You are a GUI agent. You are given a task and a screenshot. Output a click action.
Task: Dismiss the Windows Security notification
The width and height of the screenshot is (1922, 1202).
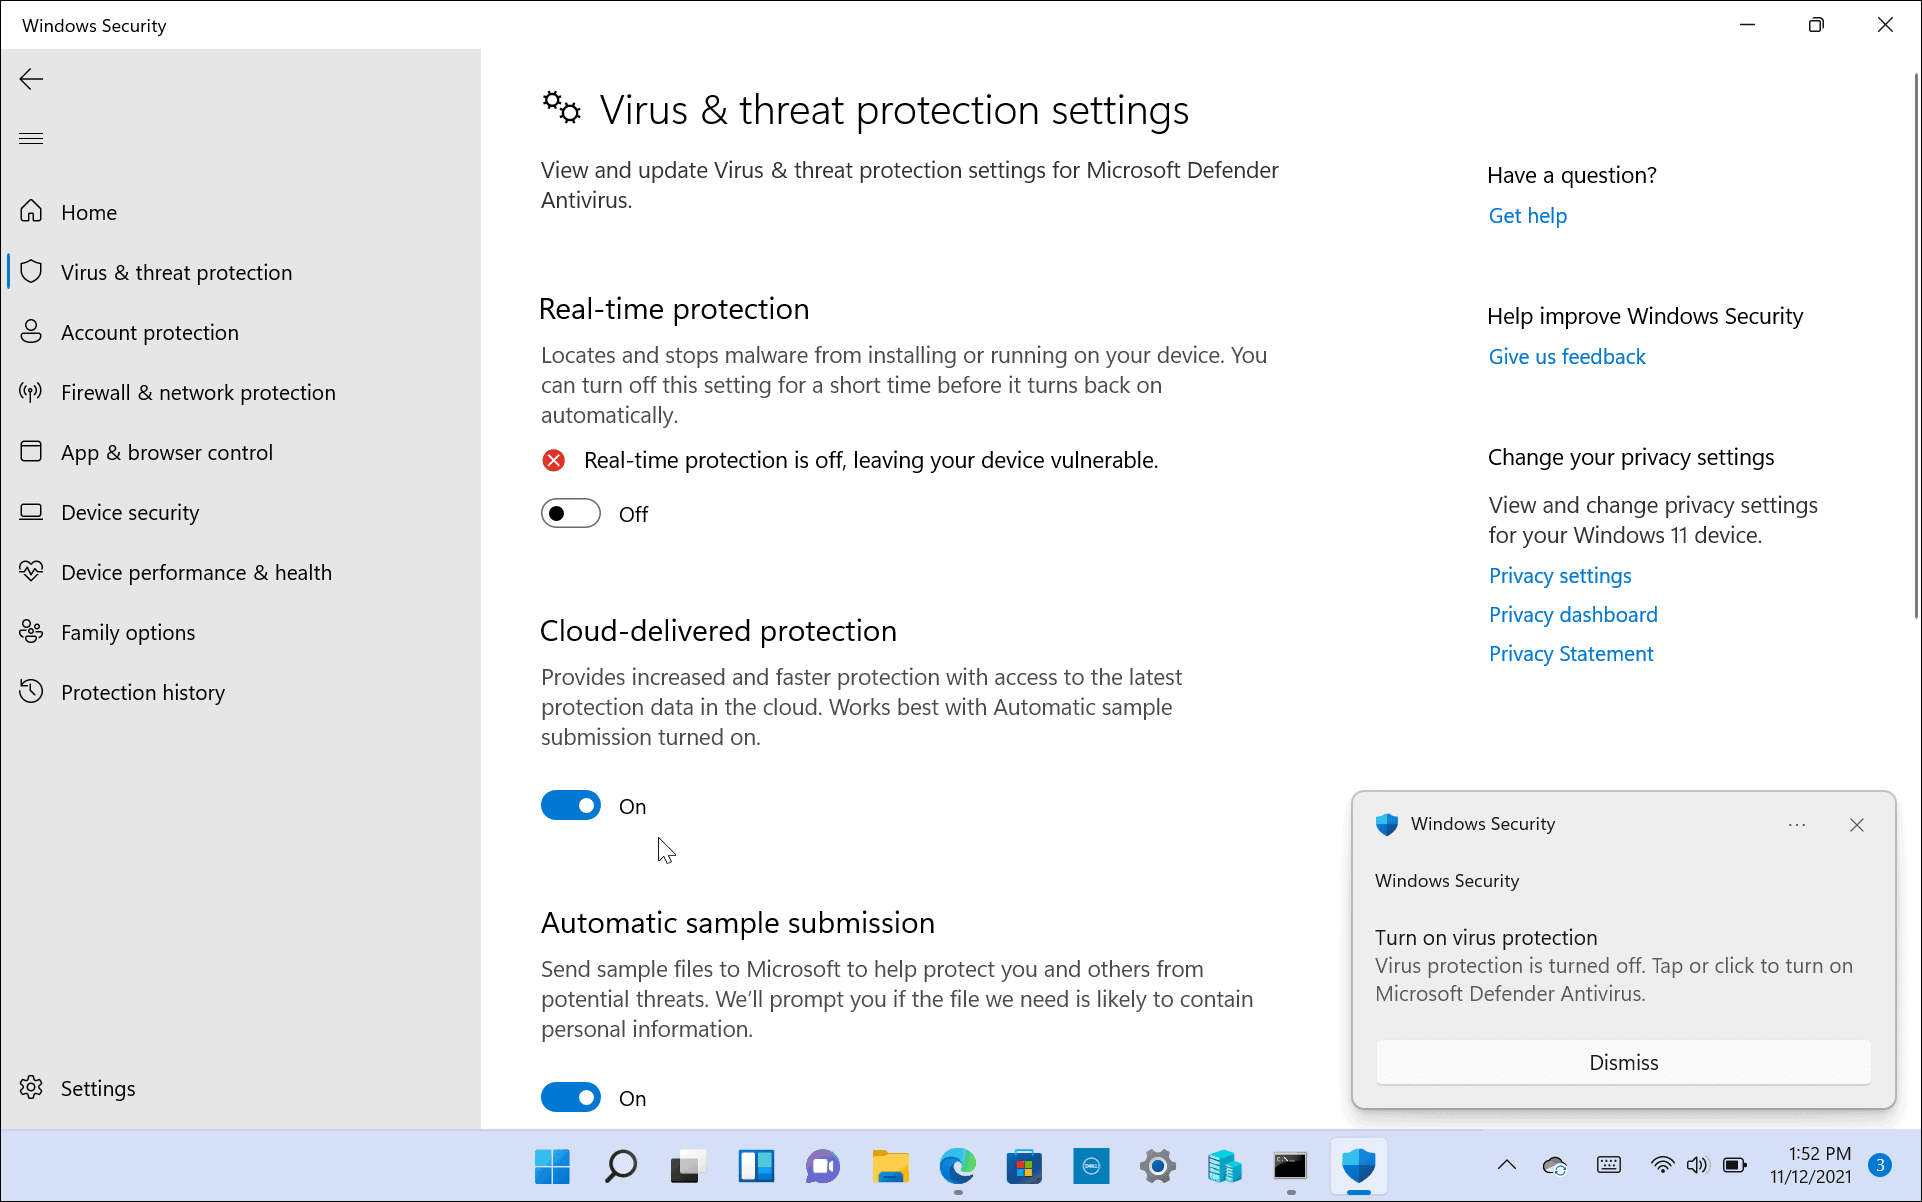[1623, 1062]
